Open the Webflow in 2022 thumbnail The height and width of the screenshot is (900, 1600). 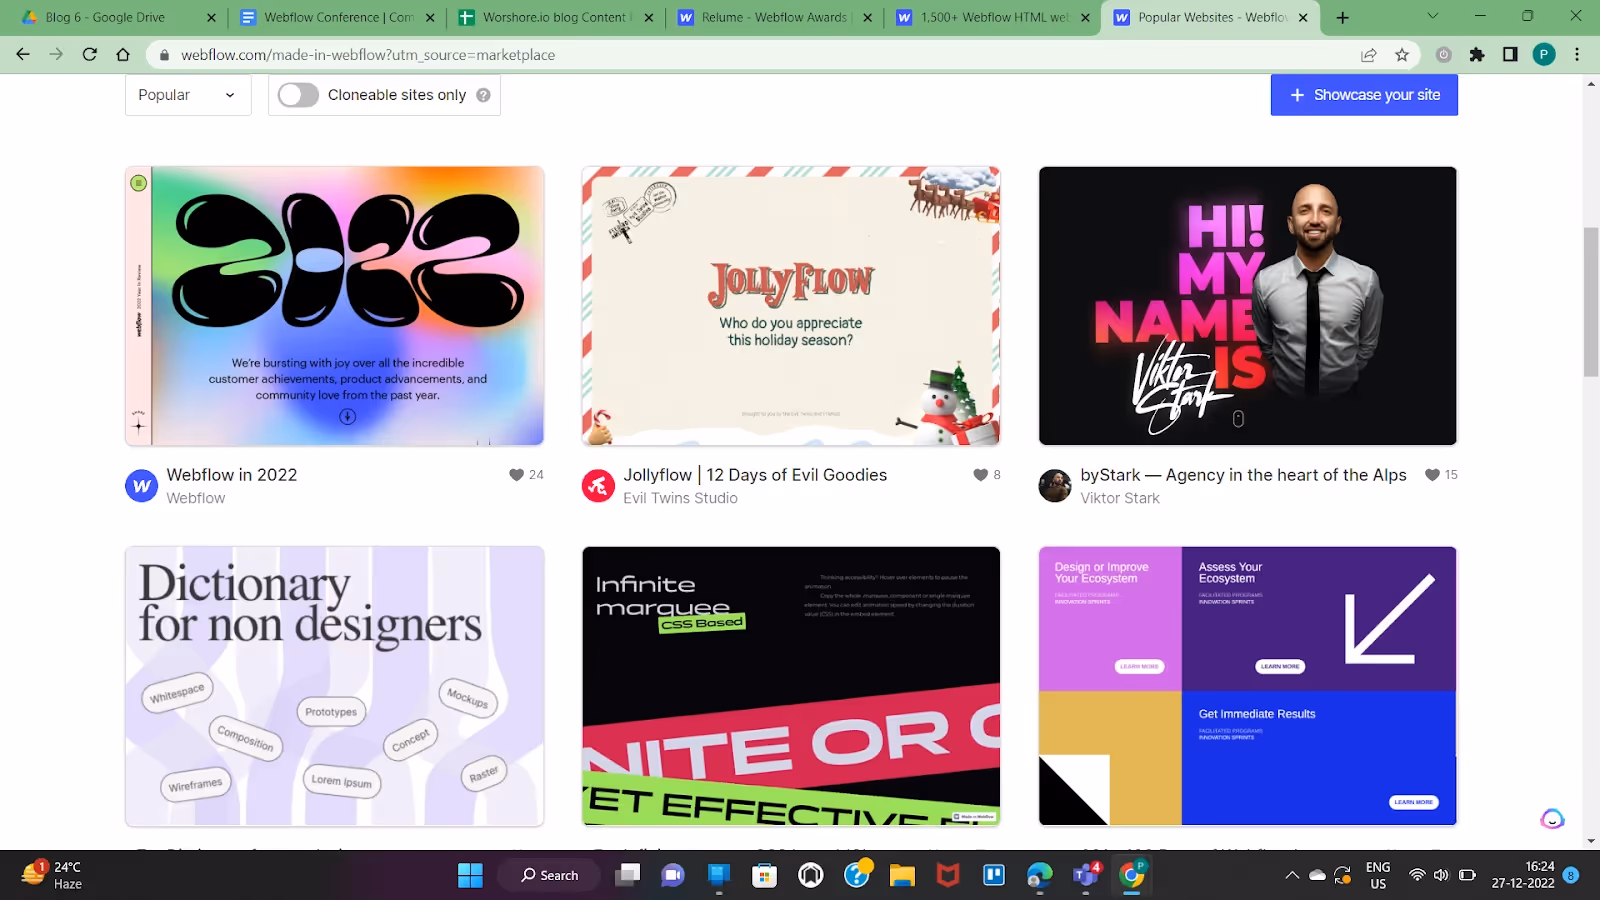point(334,306)
